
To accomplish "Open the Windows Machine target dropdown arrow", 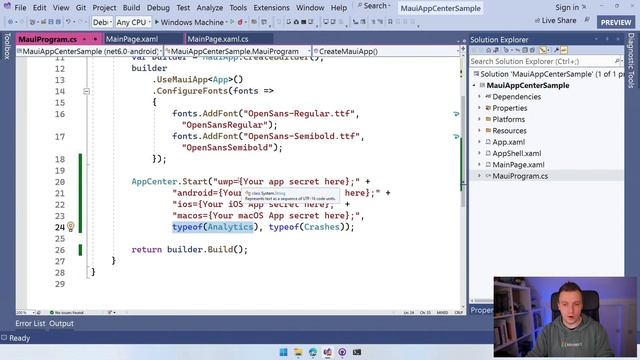I will coord(227,22).
